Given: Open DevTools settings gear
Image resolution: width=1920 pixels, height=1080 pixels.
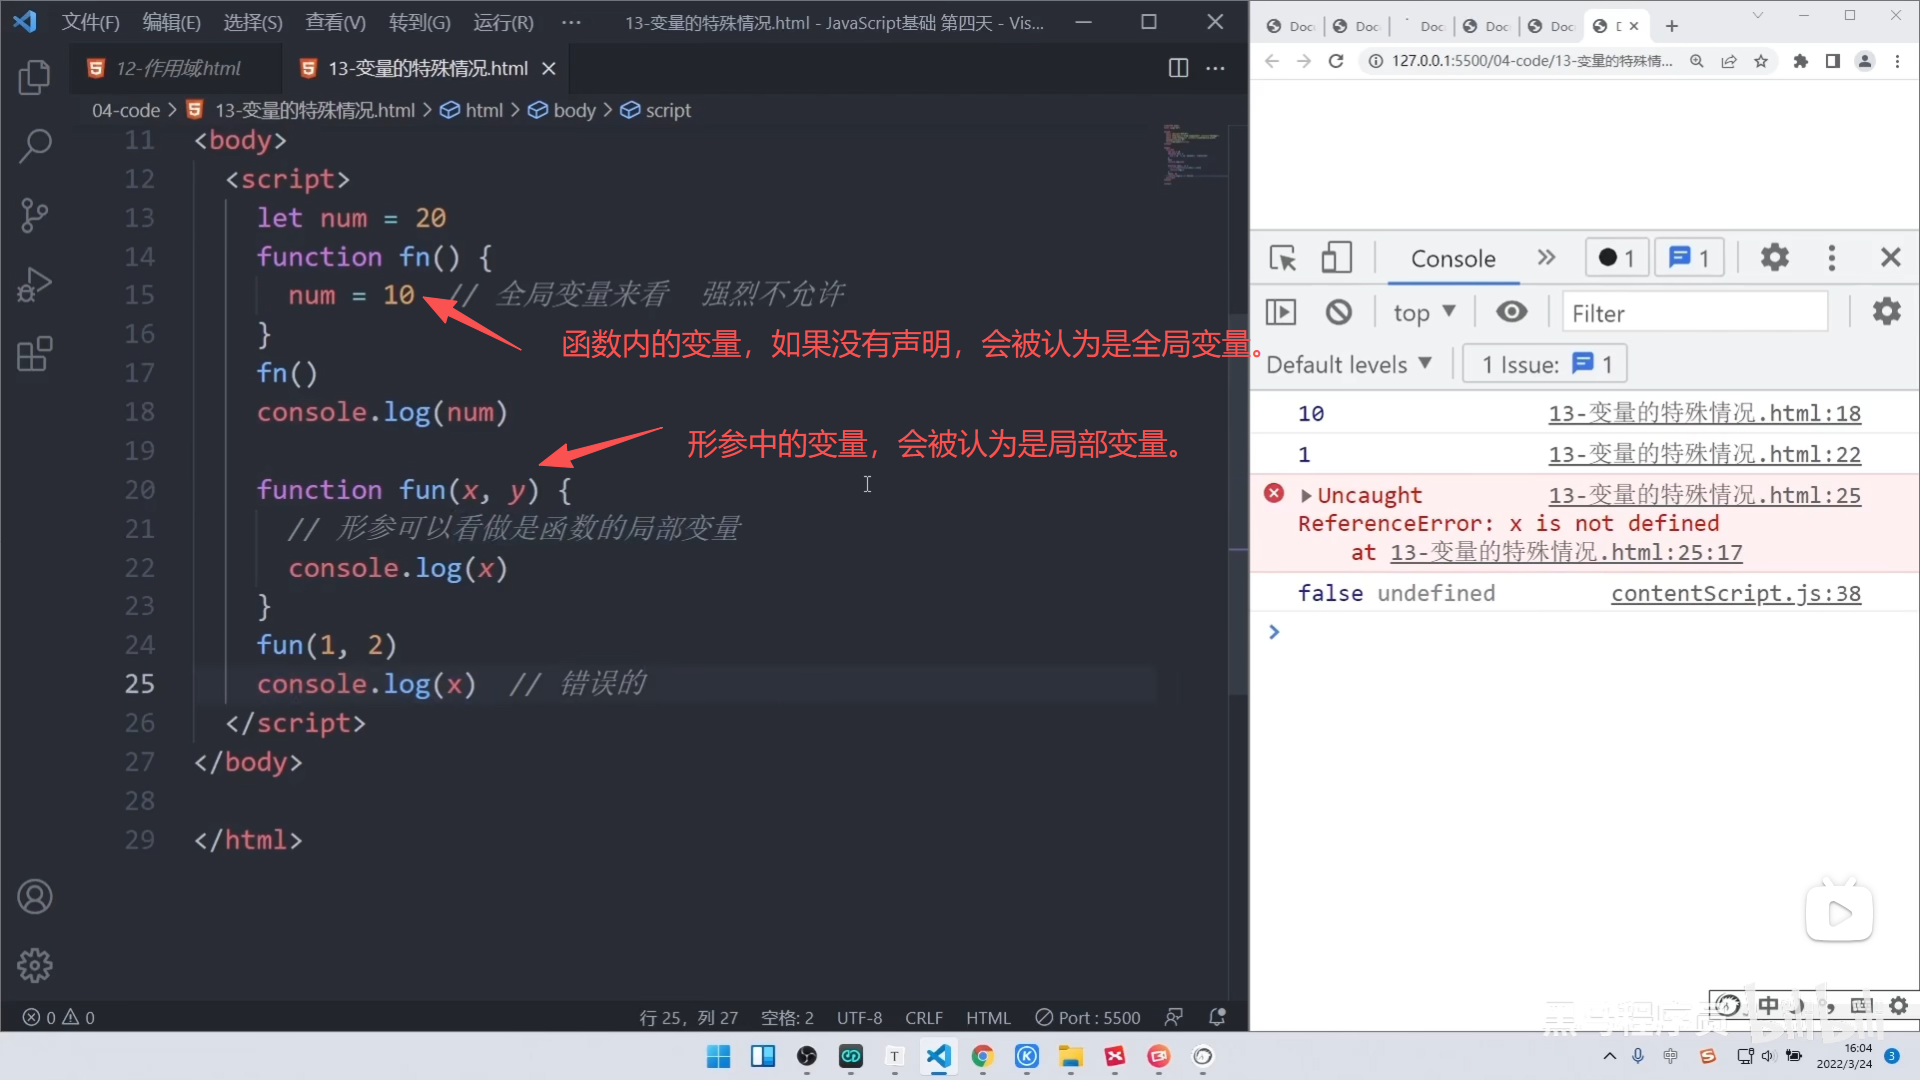Looking at the screenshot, I should coord(1774,258).
